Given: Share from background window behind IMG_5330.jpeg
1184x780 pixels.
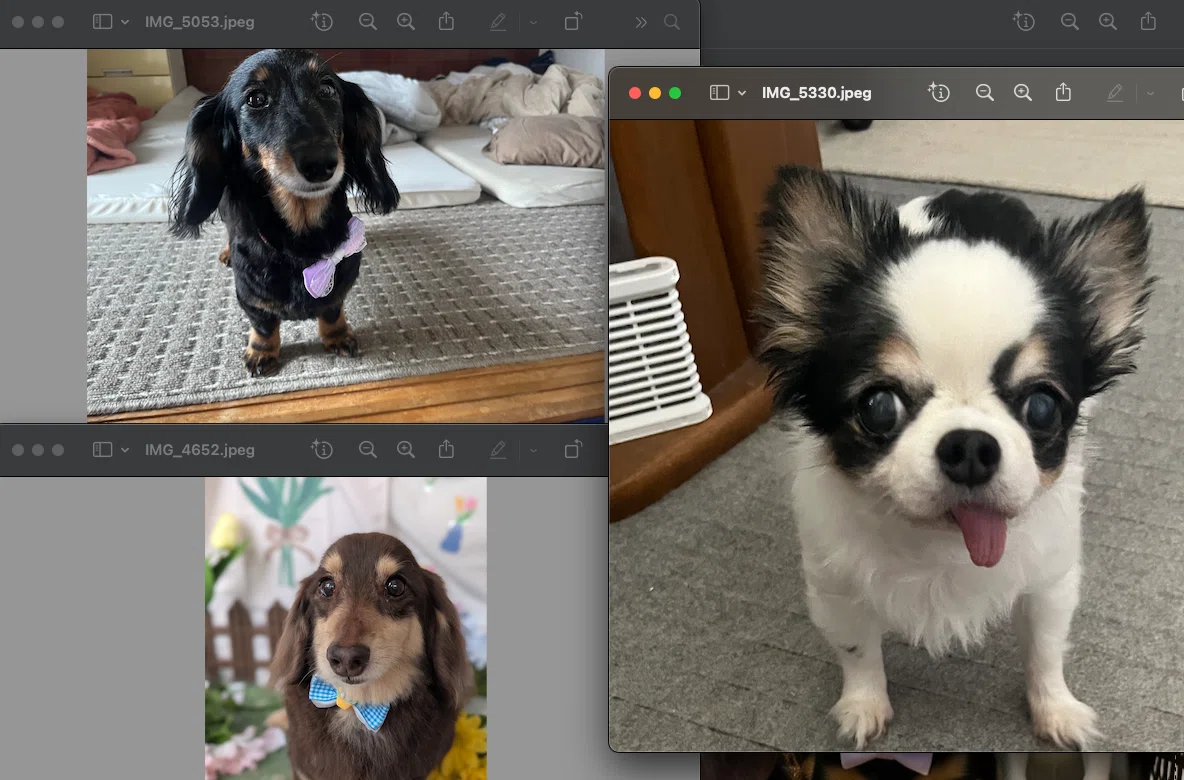Looking at the screenshot, I should pyautogui.click(x=1148, y=21).
